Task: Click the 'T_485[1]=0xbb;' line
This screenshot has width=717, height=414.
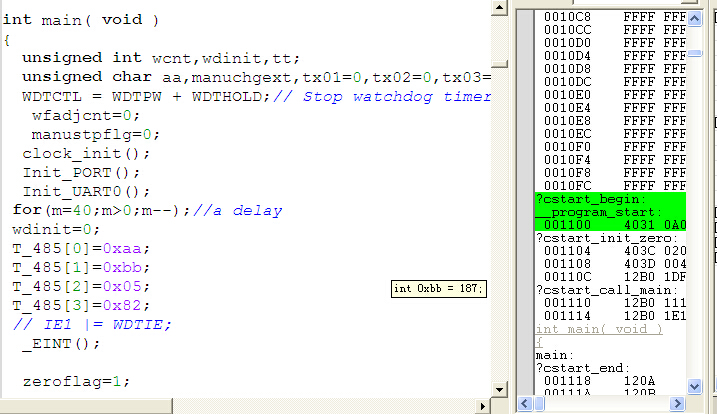Action: tap(81, 267)
